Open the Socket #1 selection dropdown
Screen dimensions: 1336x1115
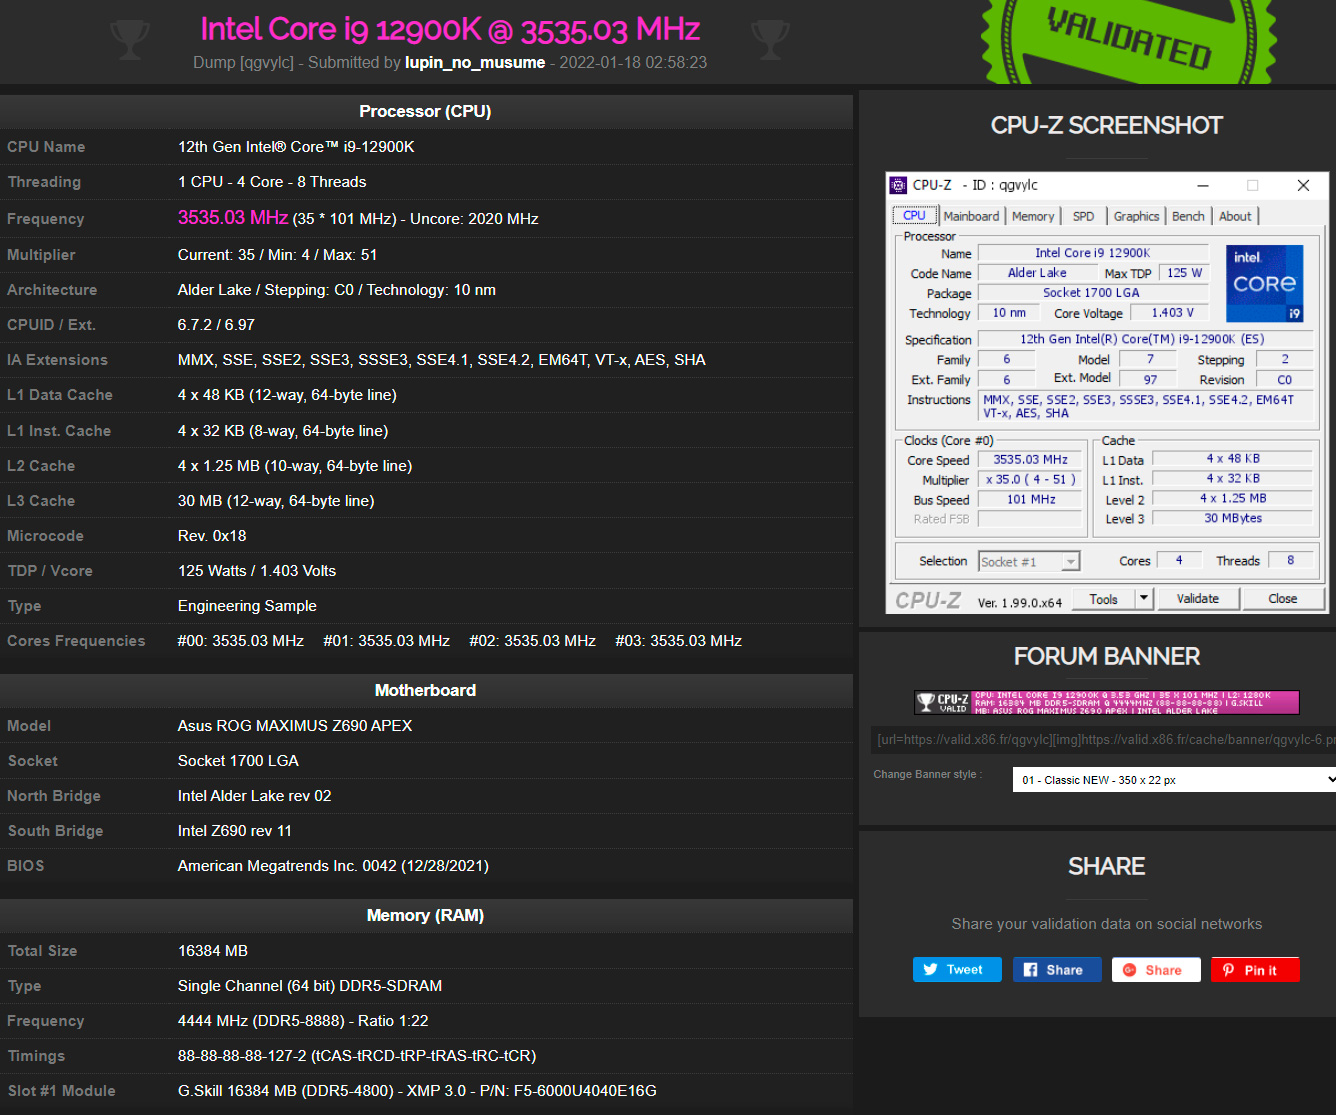pyautogui.click(x=1029, y=562)
